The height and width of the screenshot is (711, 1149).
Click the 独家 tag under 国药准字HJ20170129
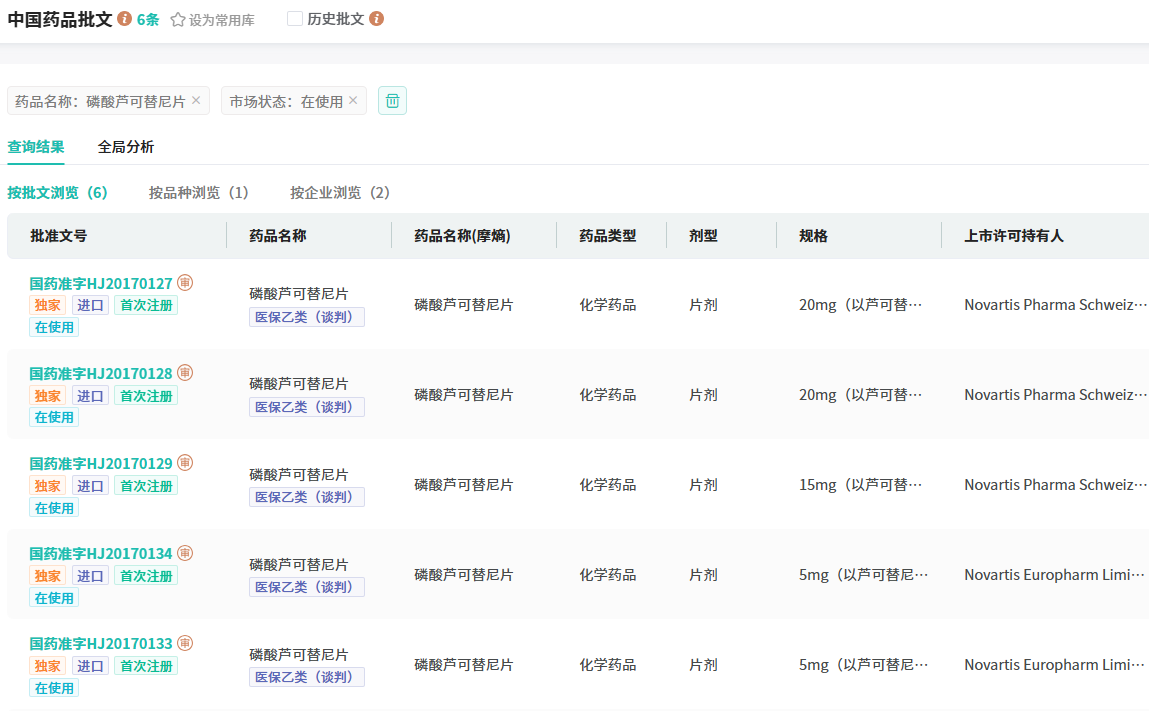click(x=48, y=486)
